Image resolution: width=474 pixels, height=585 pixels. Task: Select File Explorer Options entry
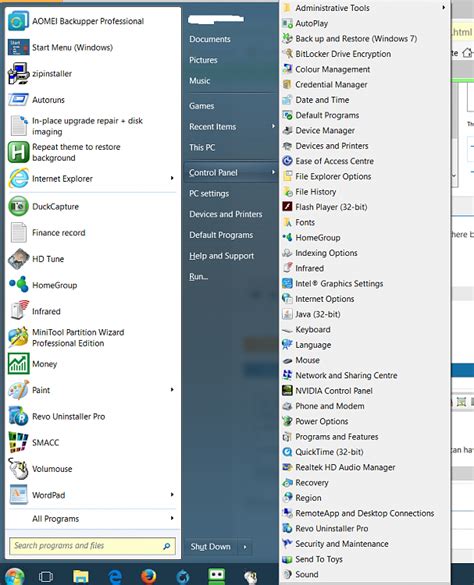pos(333,176)
